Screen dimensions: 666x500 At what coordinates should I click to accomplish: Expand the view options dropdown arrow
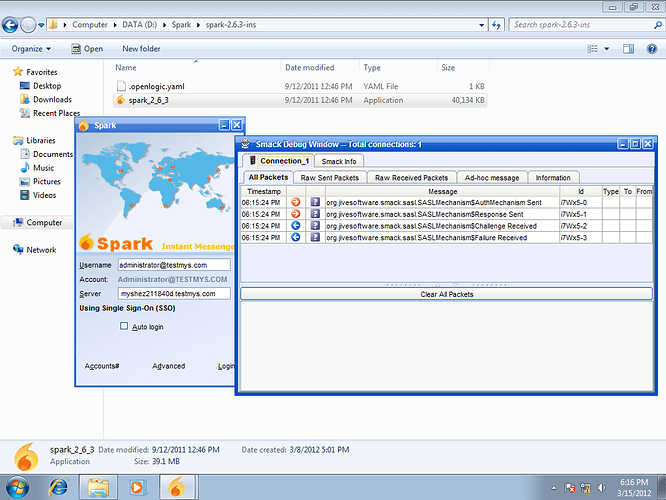pyautogui.click(x=607, y=49)
